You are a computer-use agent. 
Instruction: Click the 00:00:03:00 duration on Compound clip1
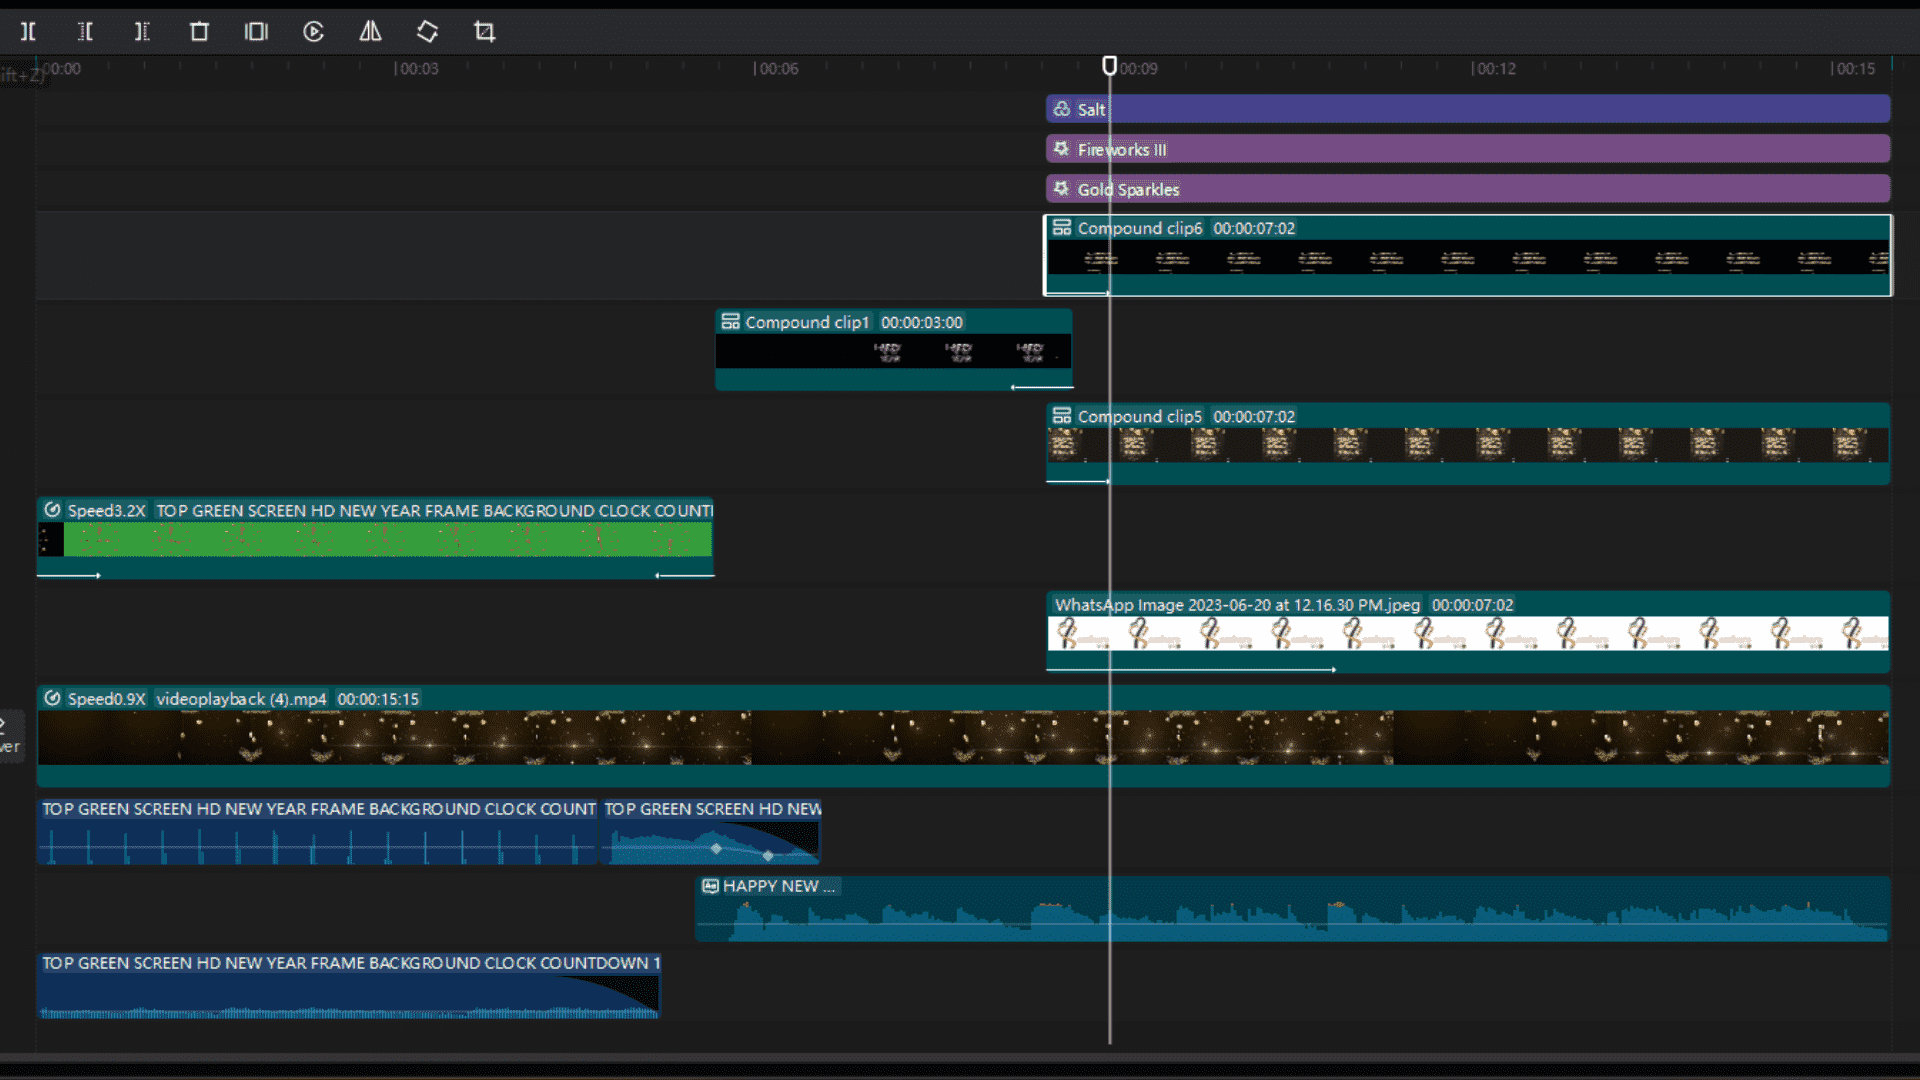pyautogui.click(x=922, y=322)
